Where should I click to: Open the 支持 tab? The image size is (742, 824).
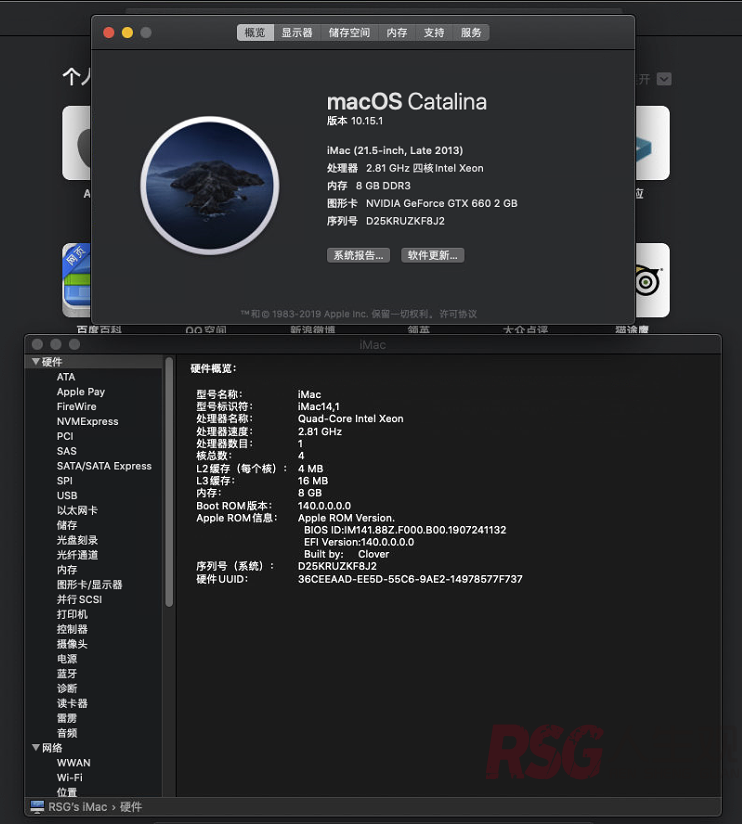point(434,33)
